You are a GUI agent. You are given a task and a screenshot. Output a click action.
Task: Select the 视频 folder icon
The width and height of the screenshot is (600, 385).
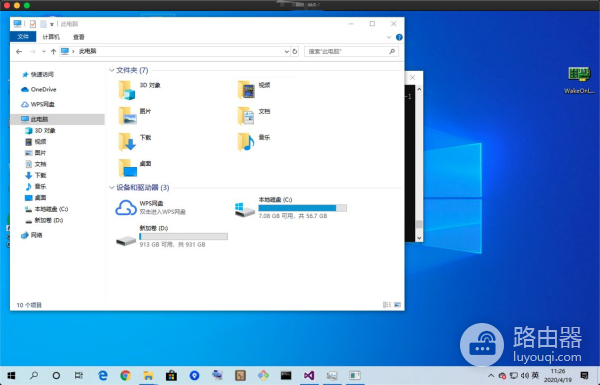(x=246, y=90)
